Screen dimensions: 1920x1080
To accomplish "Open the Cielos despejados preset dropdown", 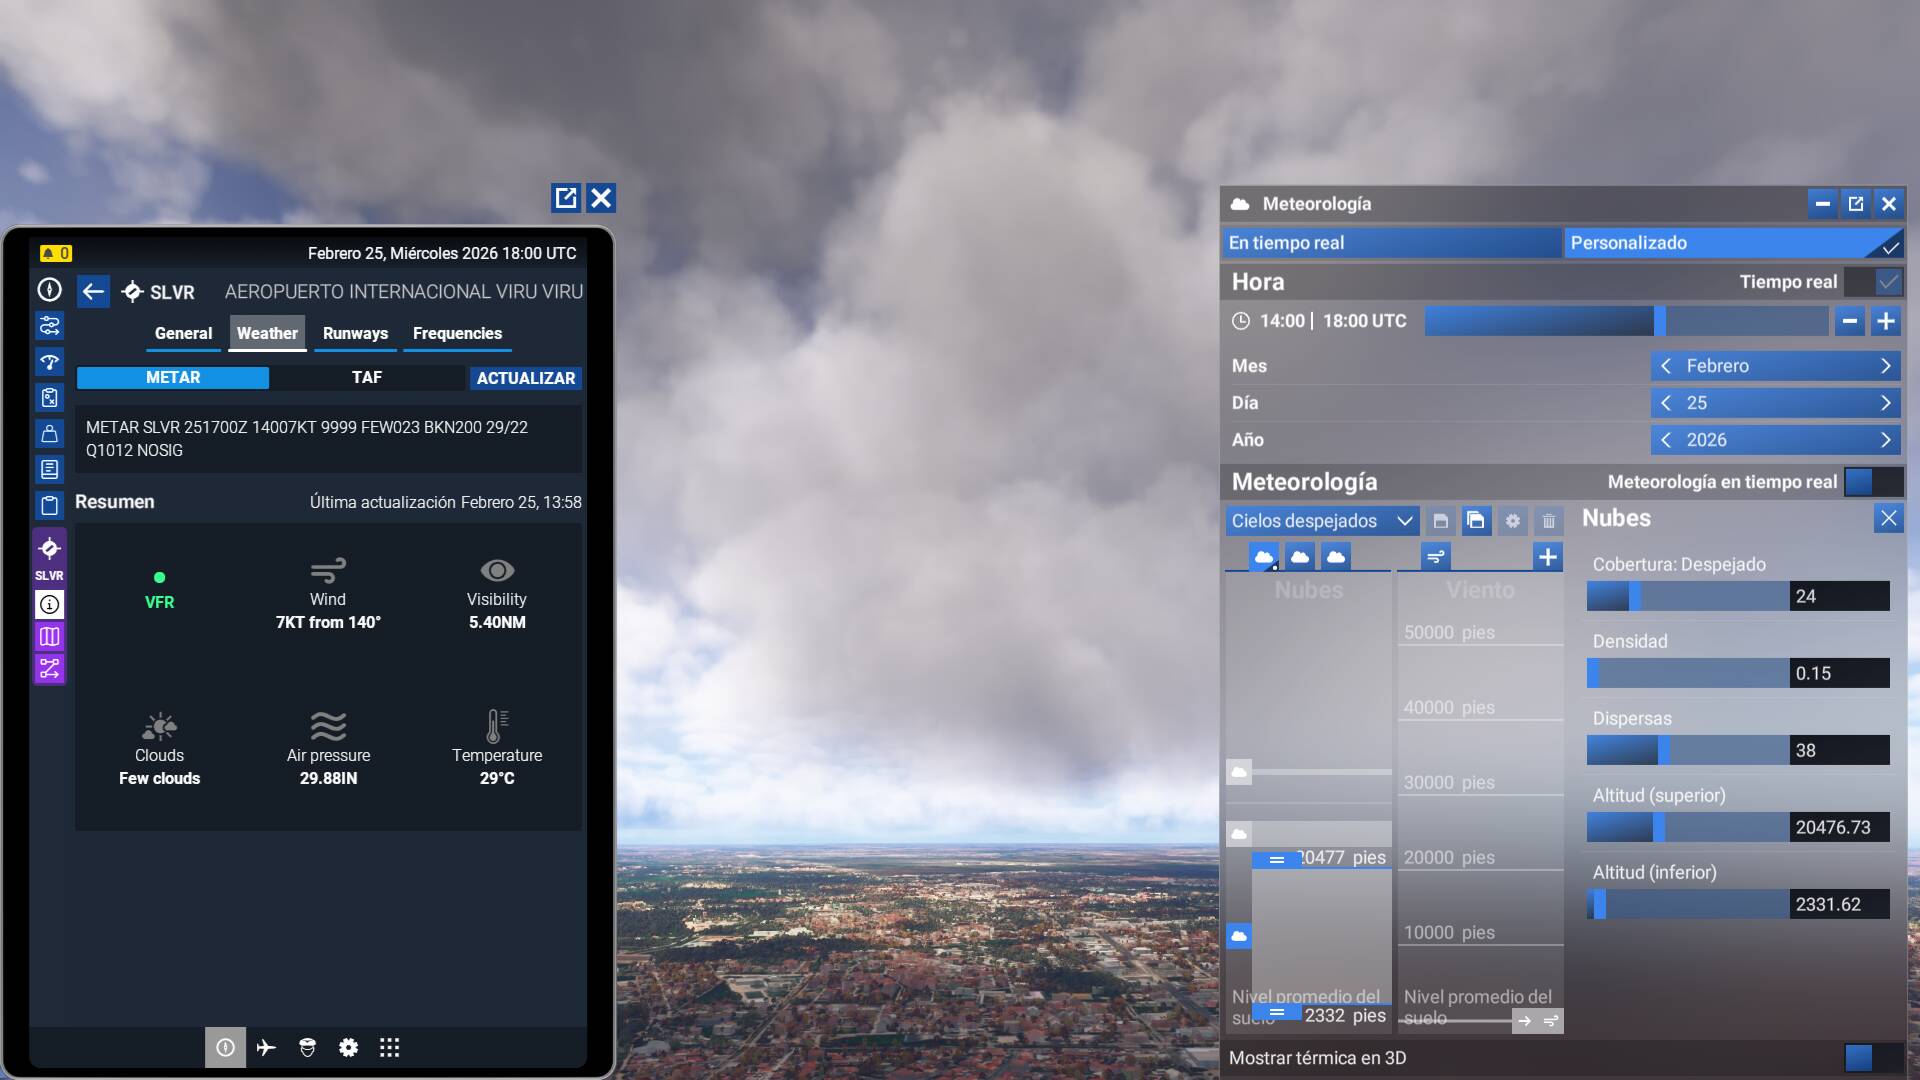I will pos(1321,521).
